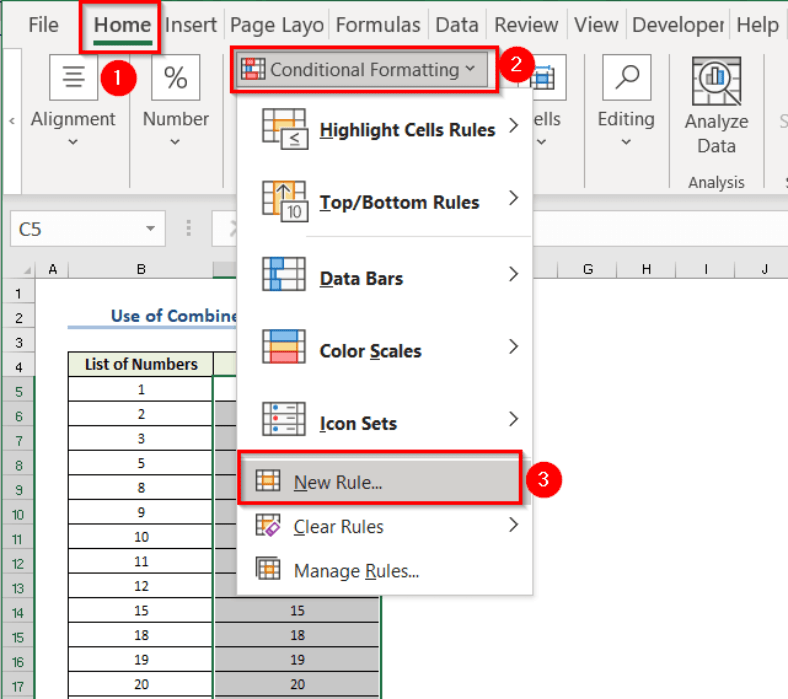Click the Data Bars icon
Image resolution: width=788 pixels, height=699 pixels.
click(x=284, y=274)
